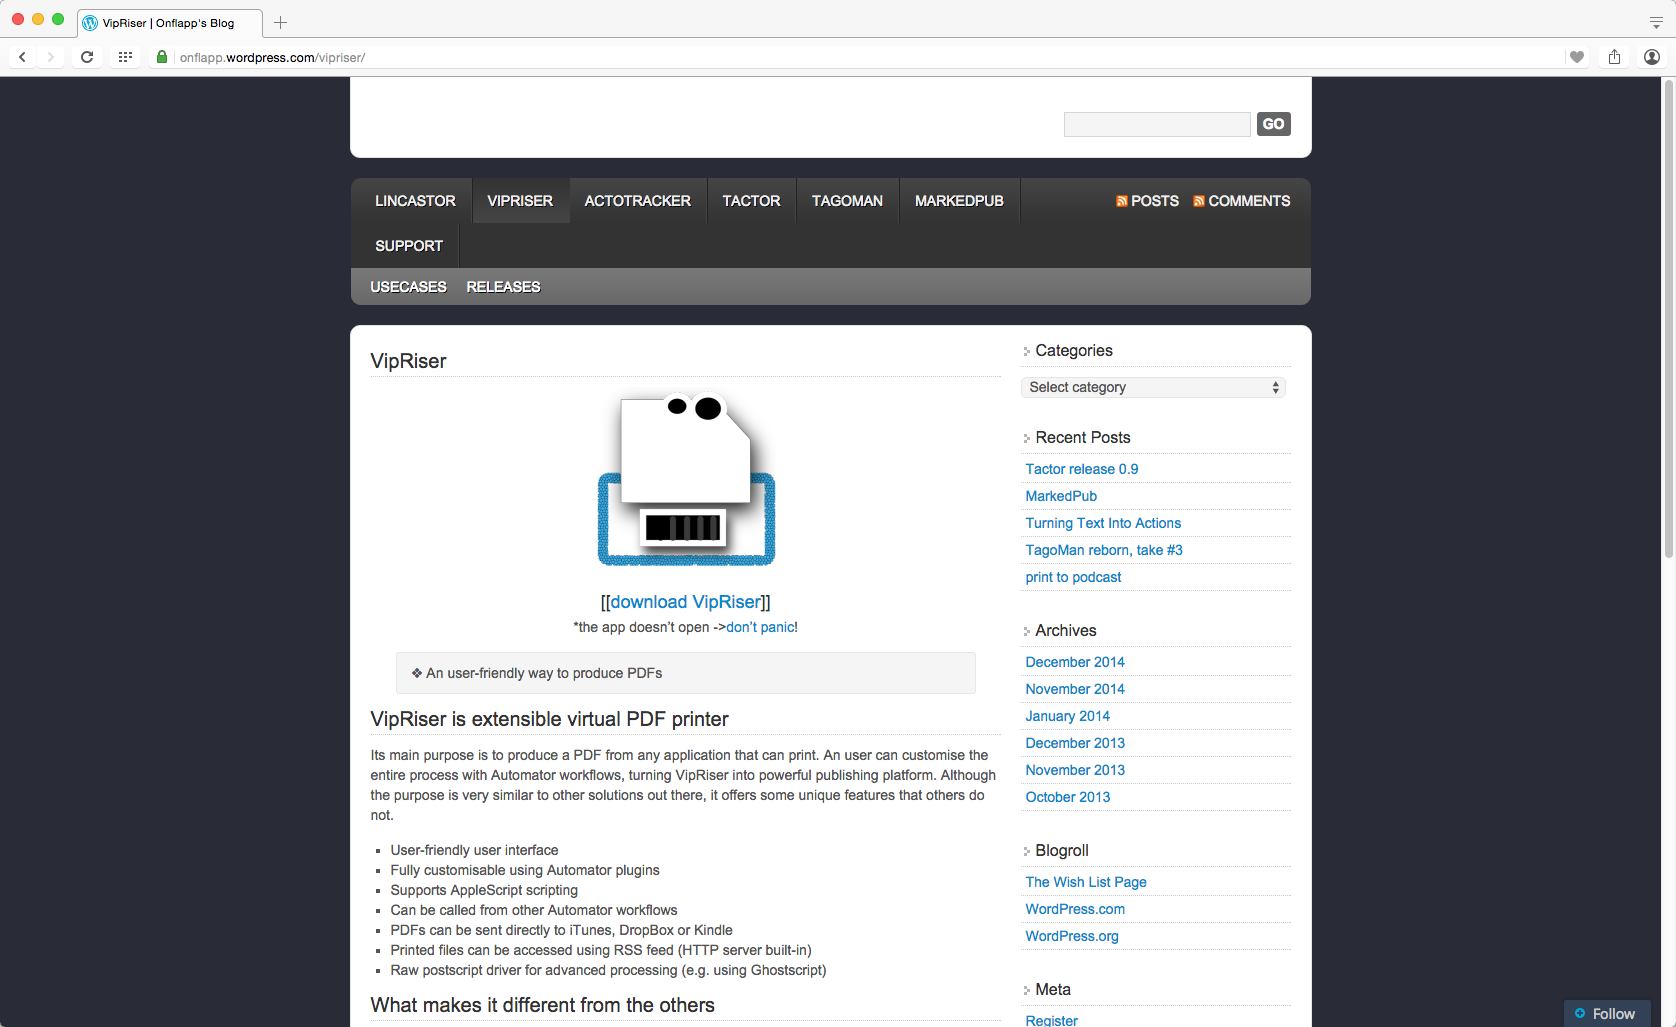Image resolution: width=1676 pixels, height=1027 pixels.
Task: Open the November 2013 archive
Action: (x=1075, y=770)
